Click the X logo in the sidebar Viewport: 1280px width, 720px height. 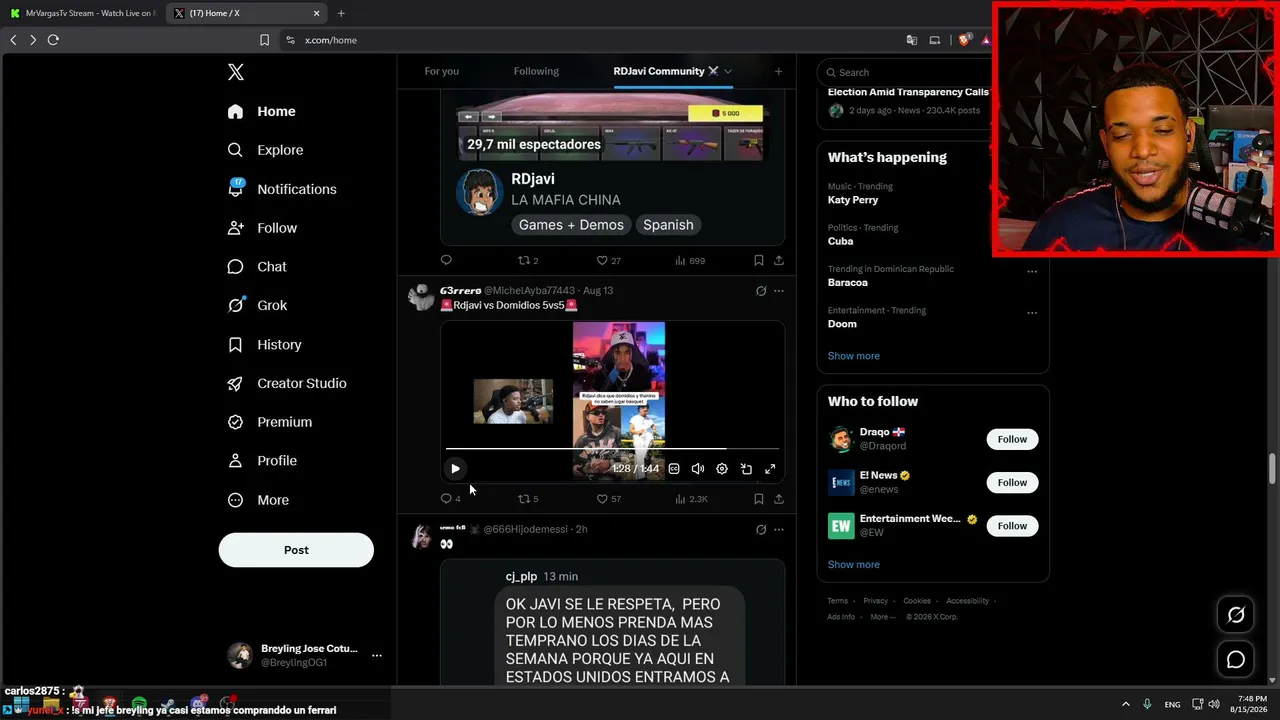click(x=236, y=72)
